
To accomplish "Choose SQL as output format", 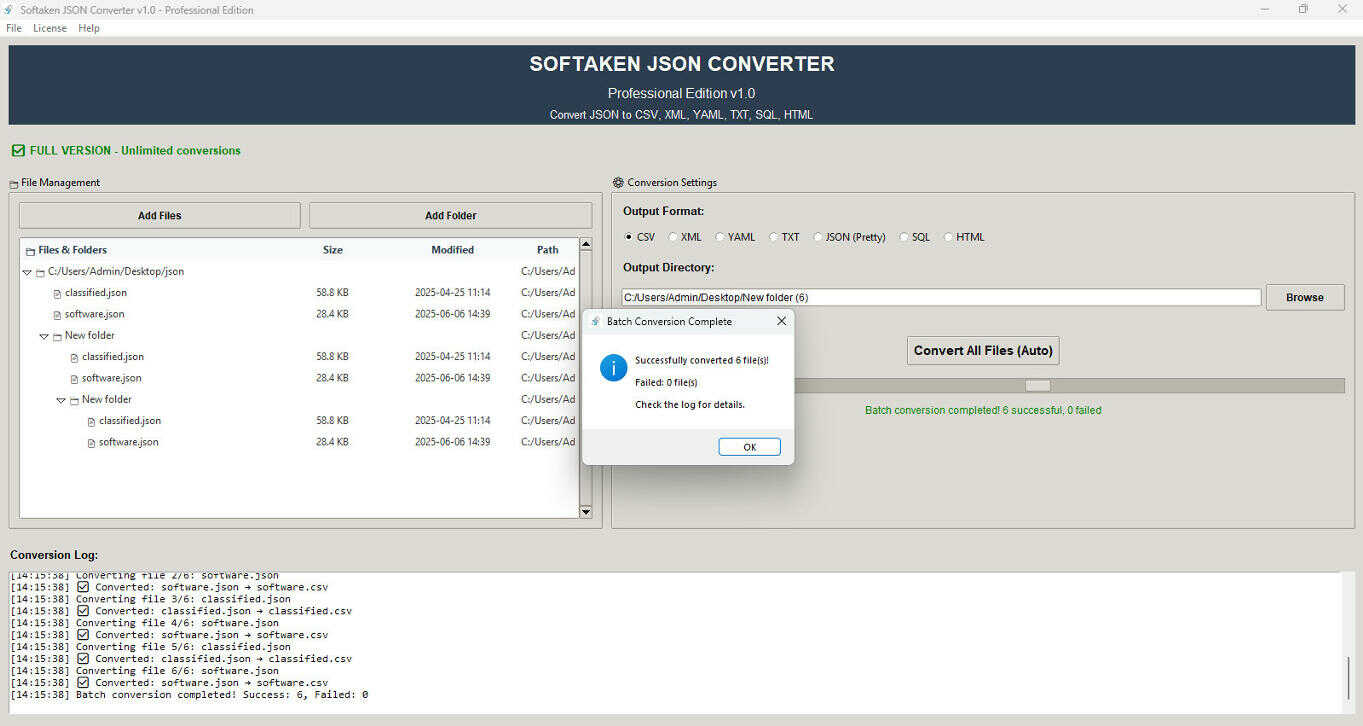I will tap(905, 237).
